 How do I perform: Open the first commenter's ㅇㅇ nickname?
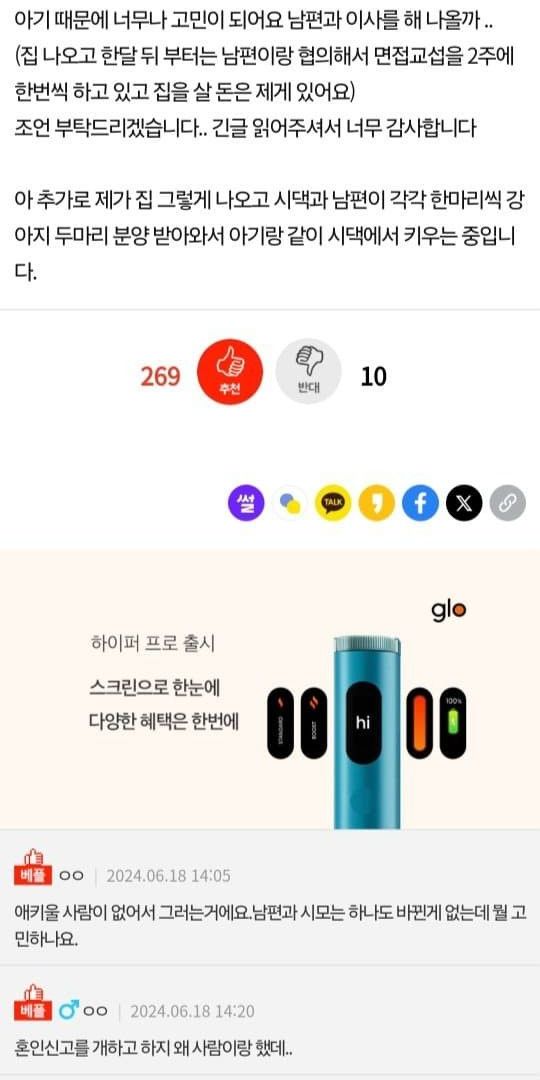click(x=71, y=876)
